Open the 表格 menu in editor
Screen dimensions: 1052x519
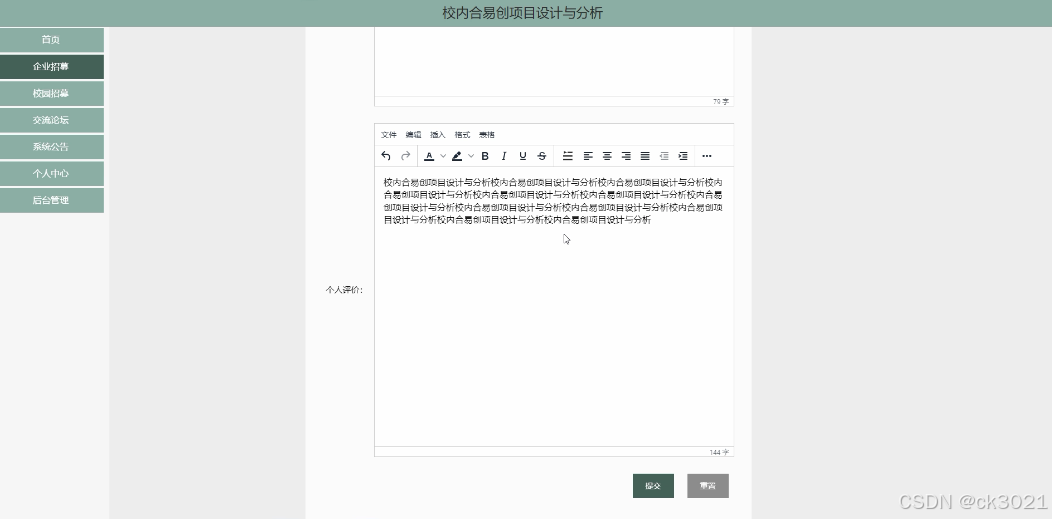[487, 135]
